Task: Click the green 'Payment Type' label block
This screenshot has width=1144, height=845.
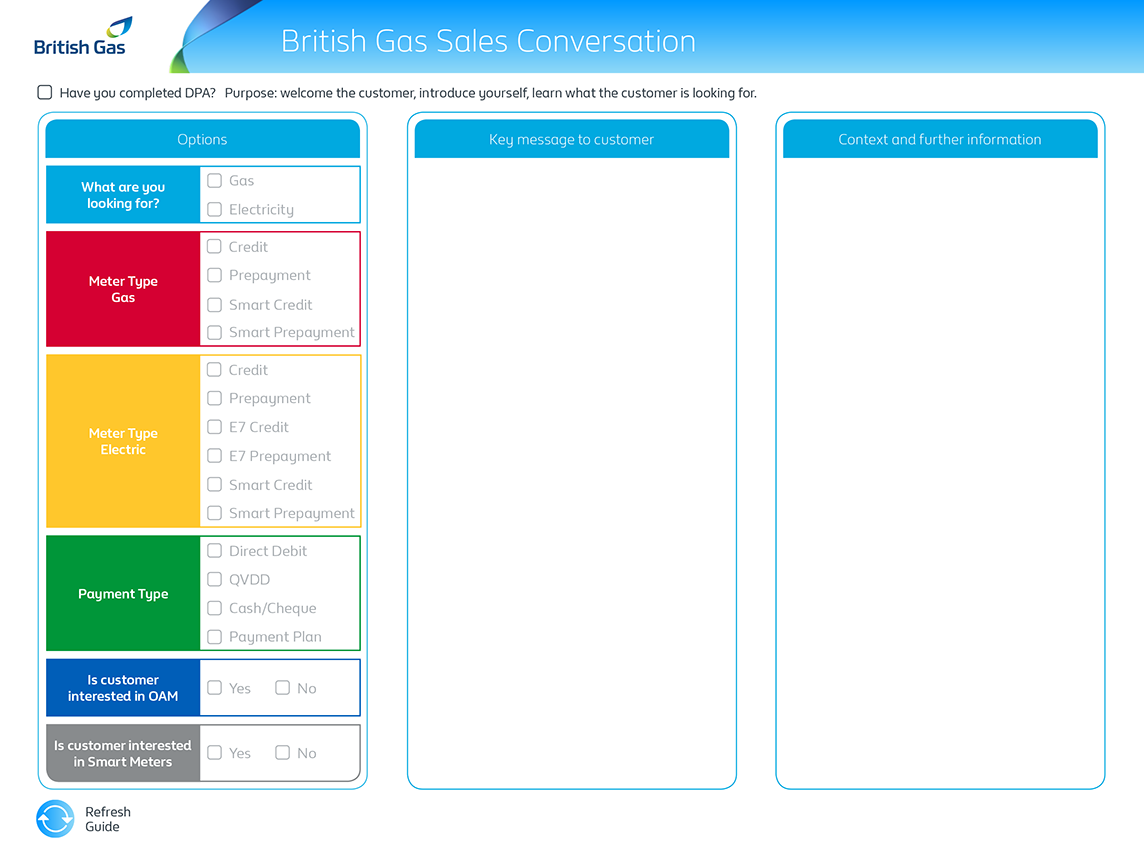Action: pyautogui.click(x=123, y=594)
